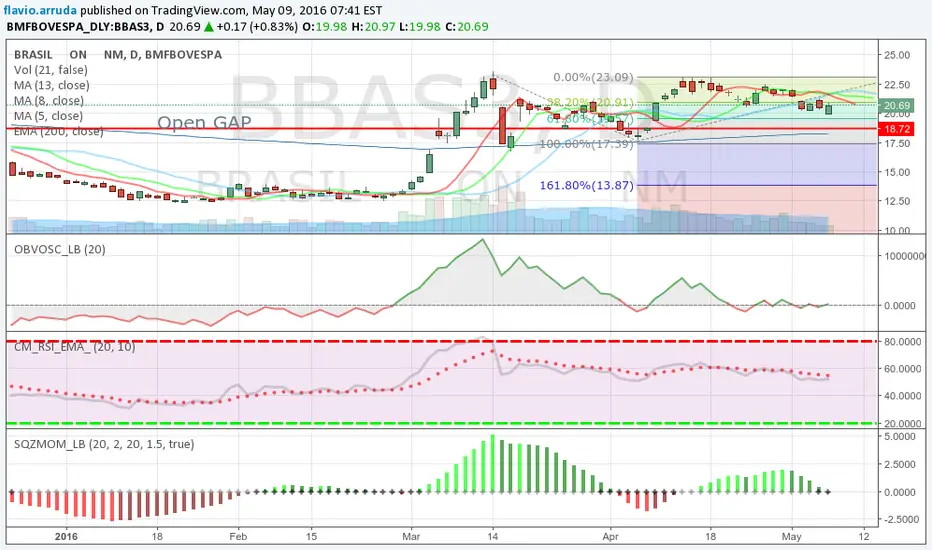Click the 25.00 price scale value

(896, 55)
